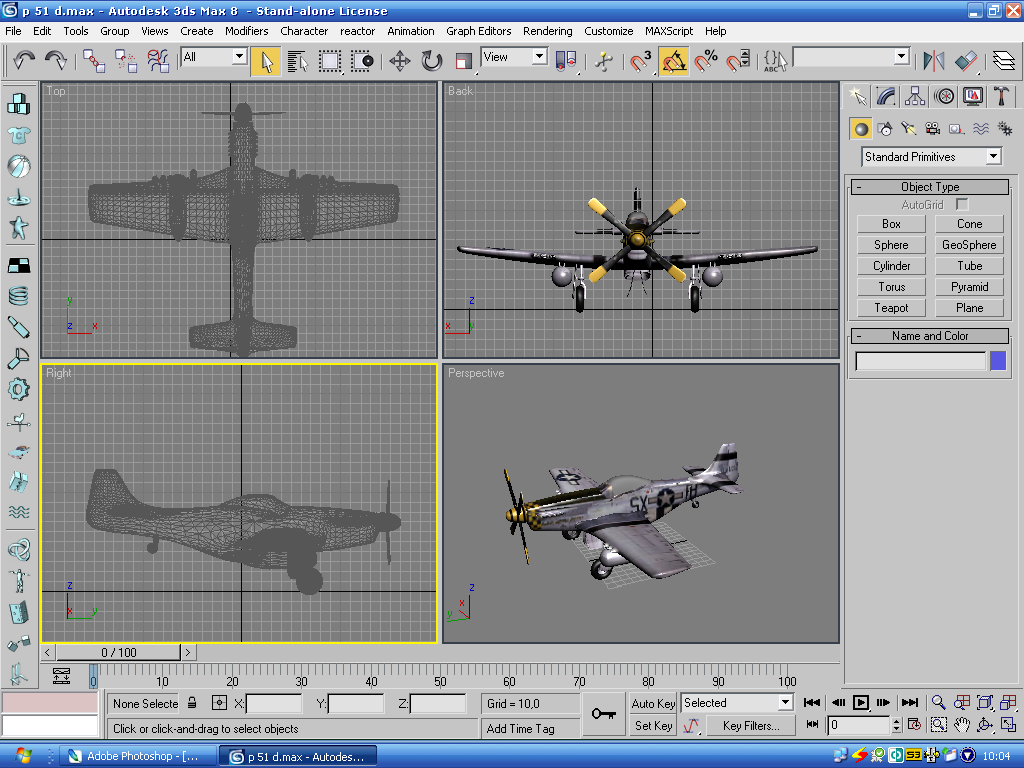The image size is (1024, 768).
Task: Open the Mirror tool
Action: tap(933, 61)
